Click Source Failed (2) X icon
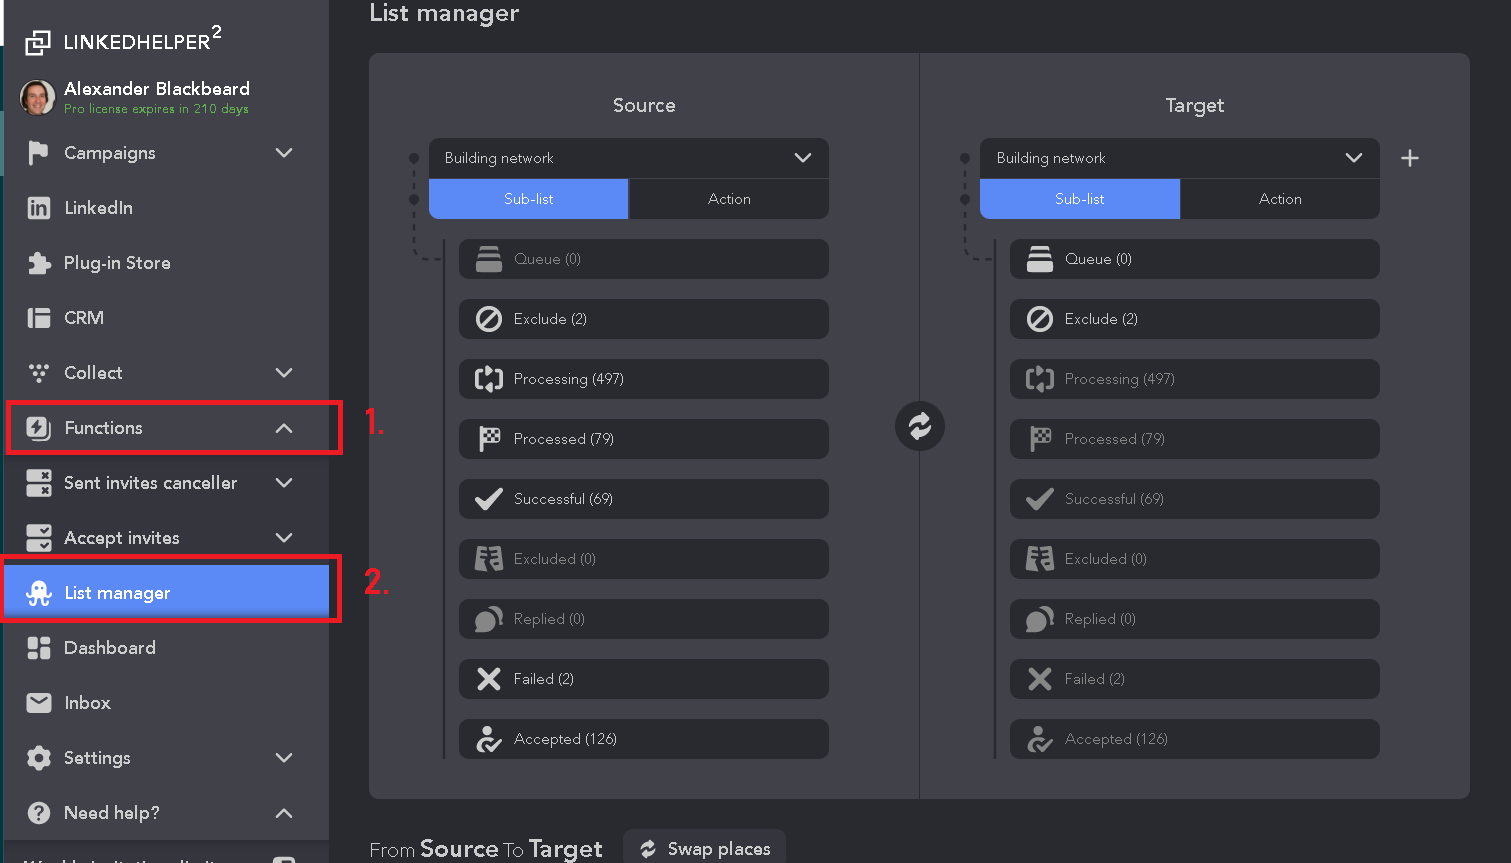1511x863 pixels. 489,679
